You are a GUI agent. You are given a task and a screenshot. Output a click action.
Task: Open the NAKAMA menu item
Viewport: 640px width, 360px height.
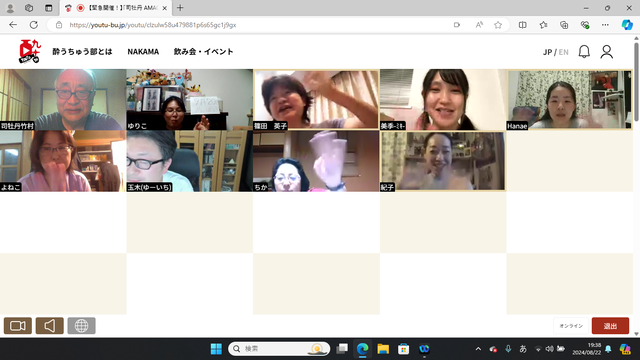point(143,51)
